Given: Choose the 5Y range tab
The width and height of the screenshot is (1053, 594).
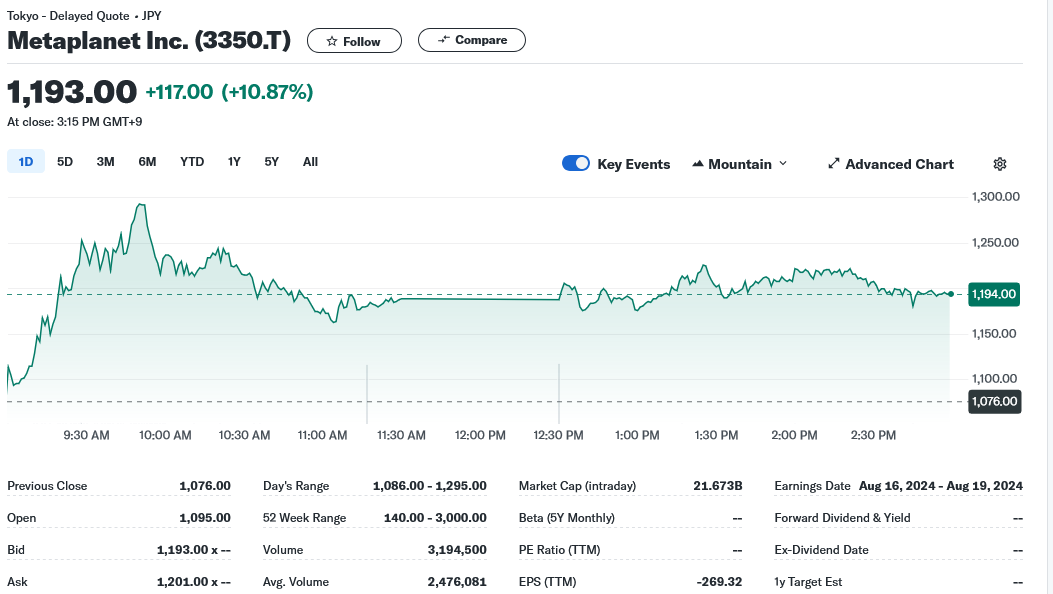Looking at the screenshot, I should click(x=271, y=162).
